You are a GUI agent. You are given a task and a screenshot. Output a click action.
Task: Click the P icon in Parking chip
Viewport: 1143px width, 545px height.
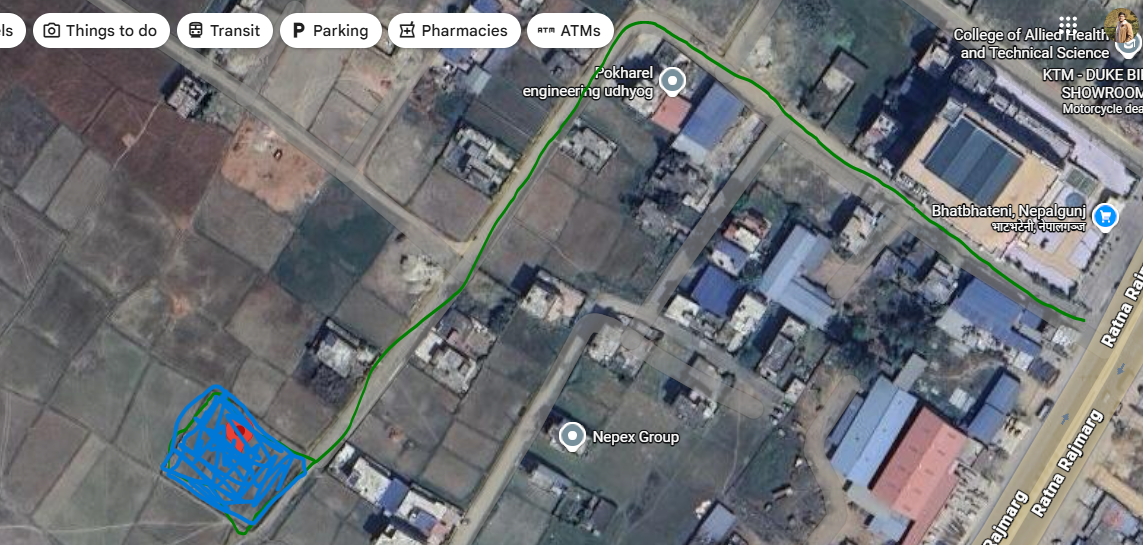tap(297, 31)
